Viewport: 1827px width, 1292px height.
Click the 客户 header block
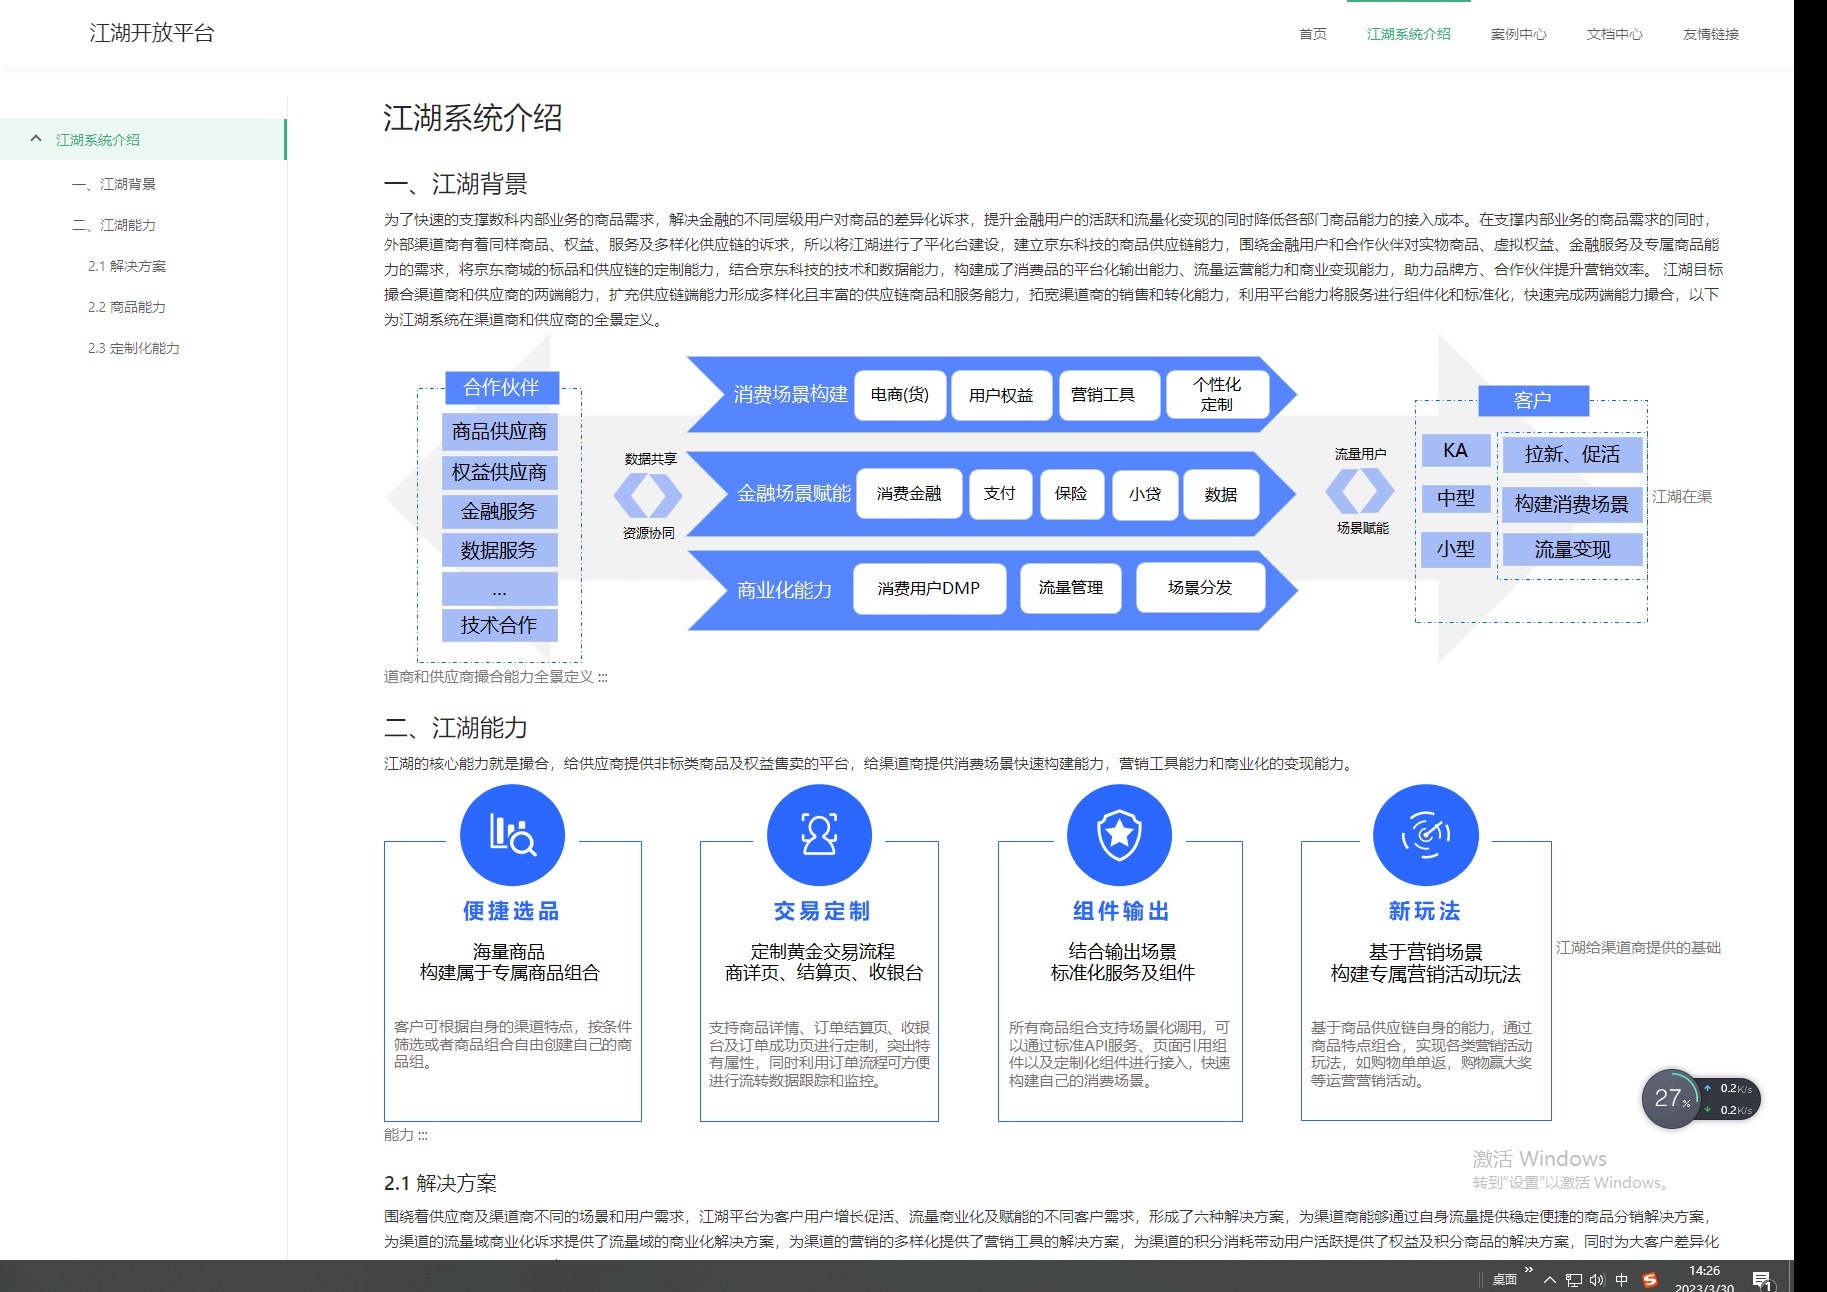[x=1533, y=400]
